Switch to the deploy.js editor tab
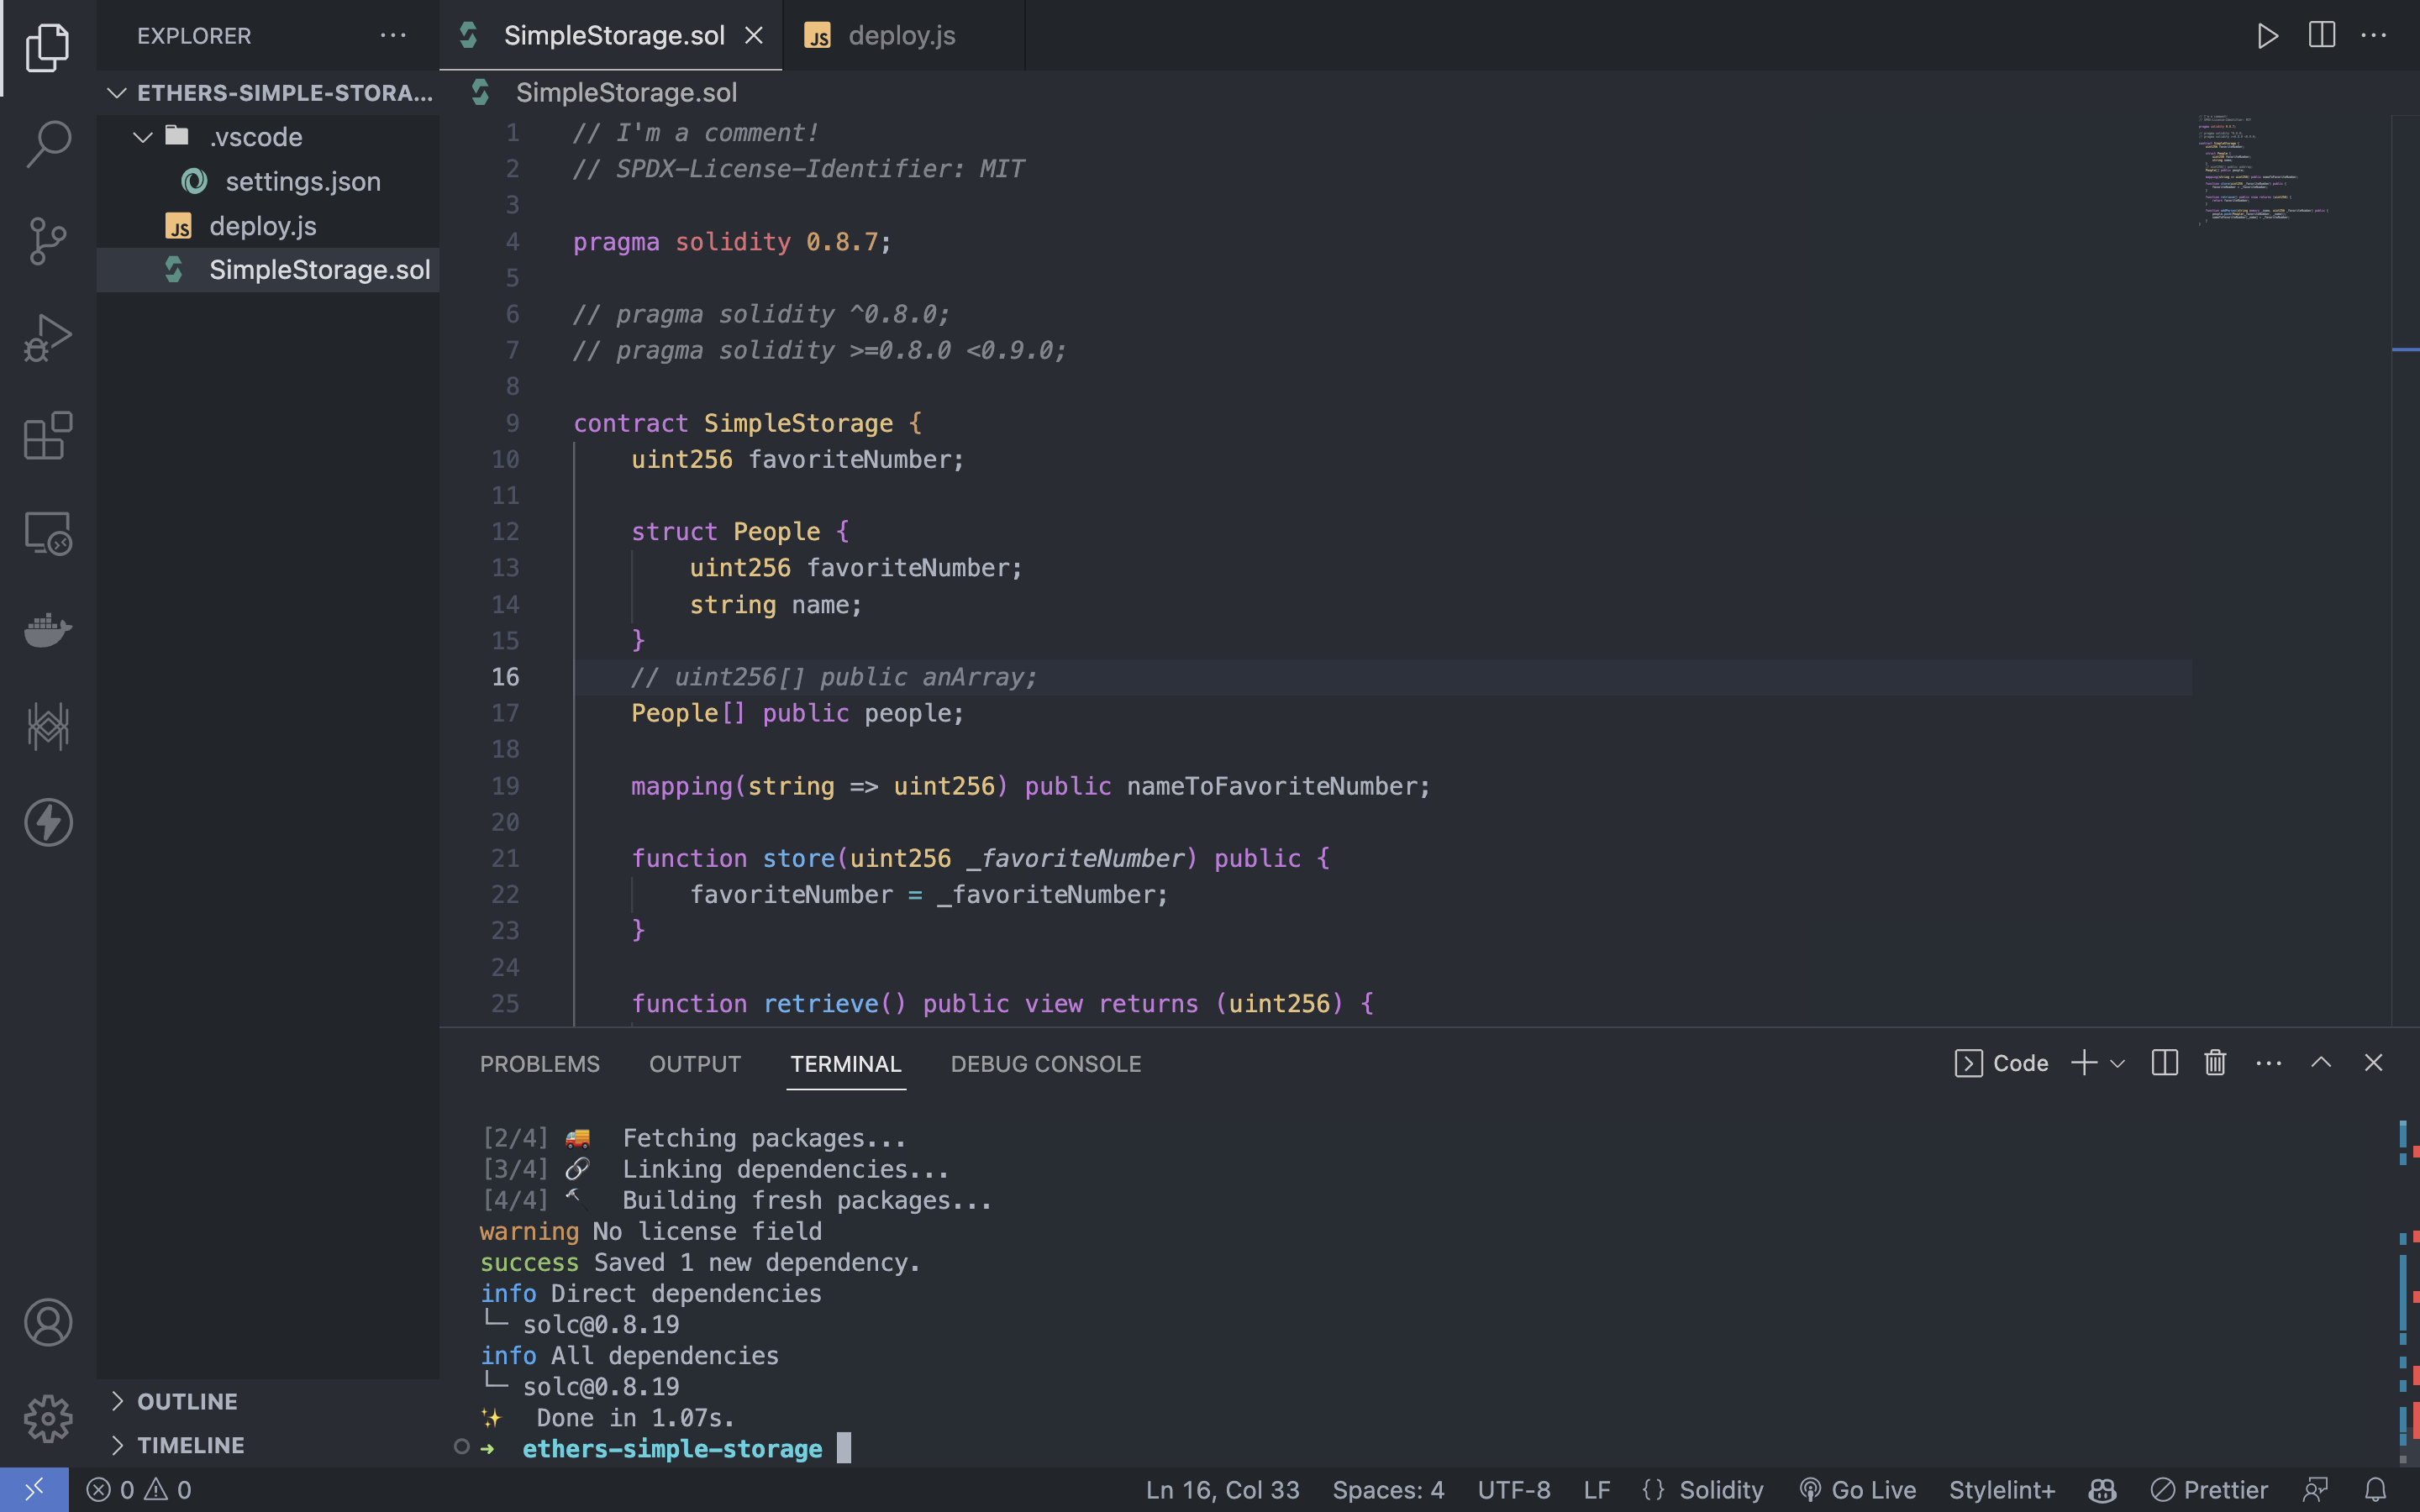The width and height of the screenshot is (2420, 1512). [903, 36]
